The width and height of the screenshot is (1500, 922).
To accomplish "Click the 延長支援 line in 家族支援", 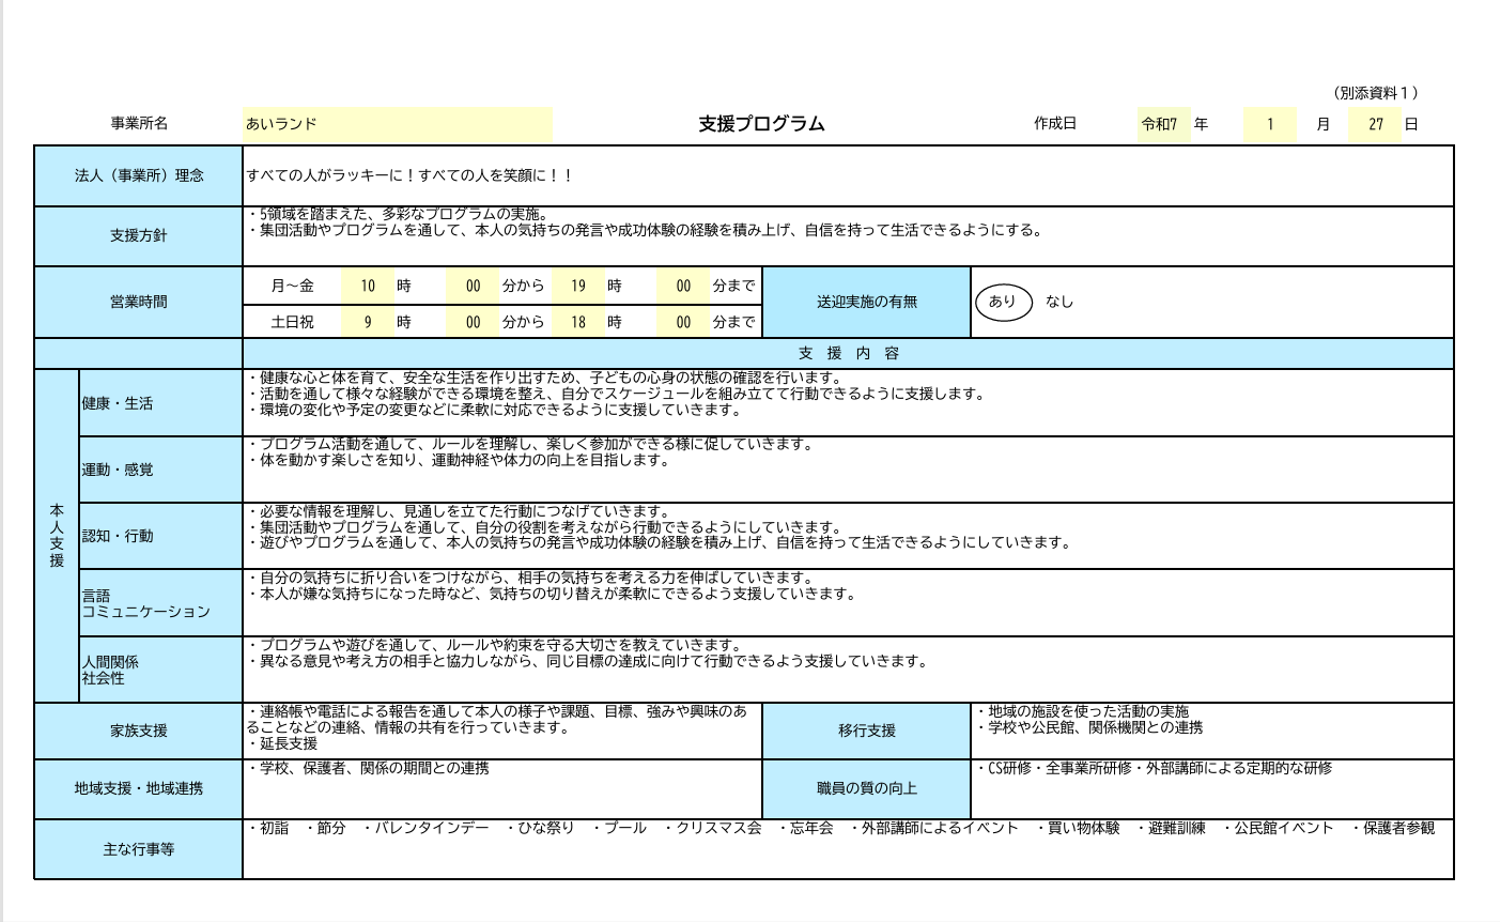I will pyautogui.click(x=282, y=744).
